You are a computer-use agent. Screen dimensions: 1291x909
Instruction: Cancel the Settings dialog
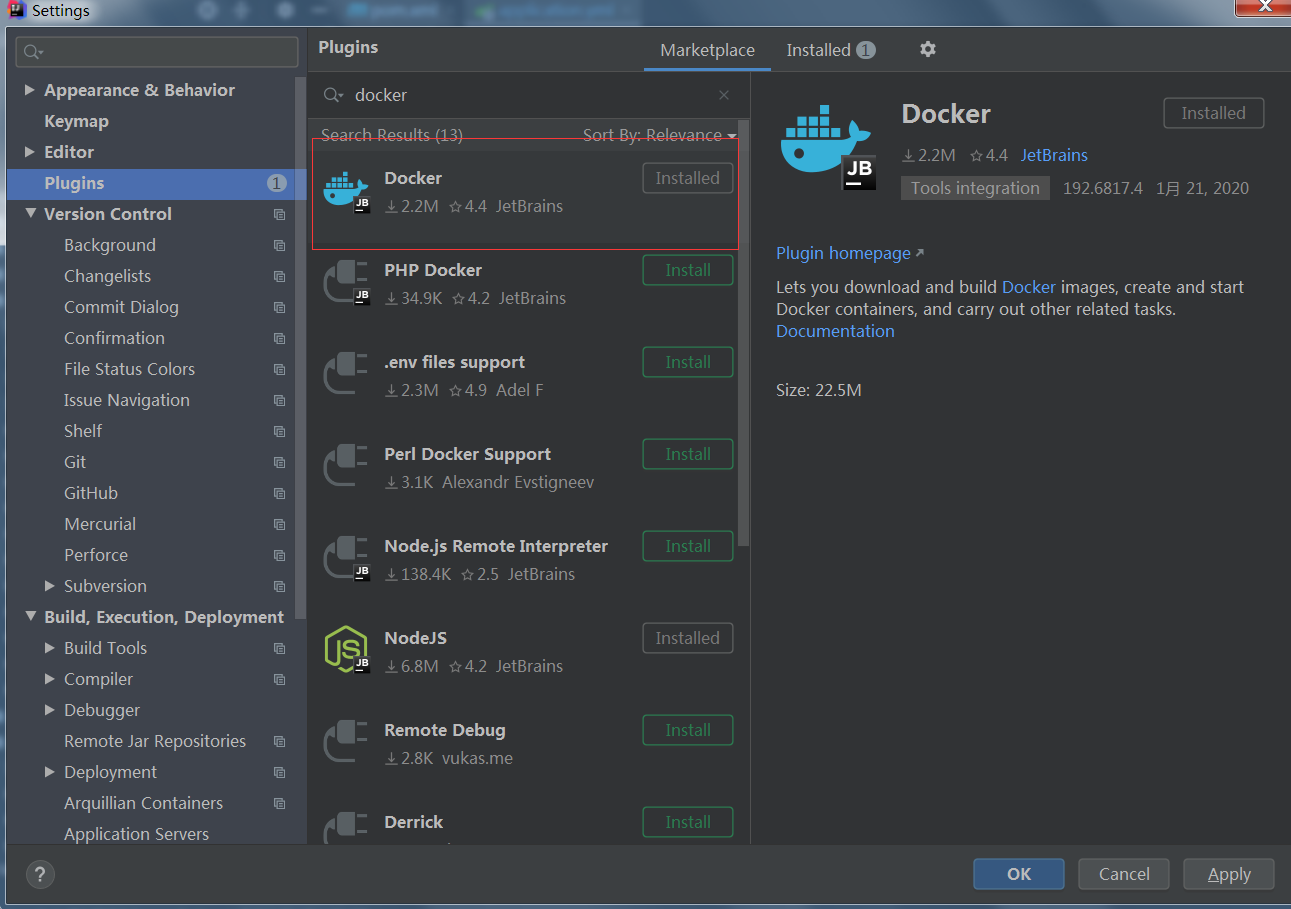(1124, 874)
